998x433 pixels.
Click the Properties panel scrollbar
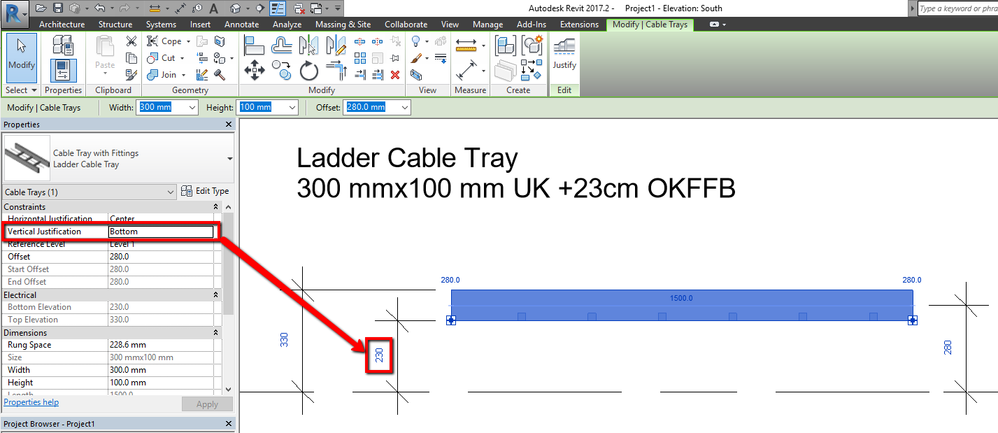click(228, 264)
